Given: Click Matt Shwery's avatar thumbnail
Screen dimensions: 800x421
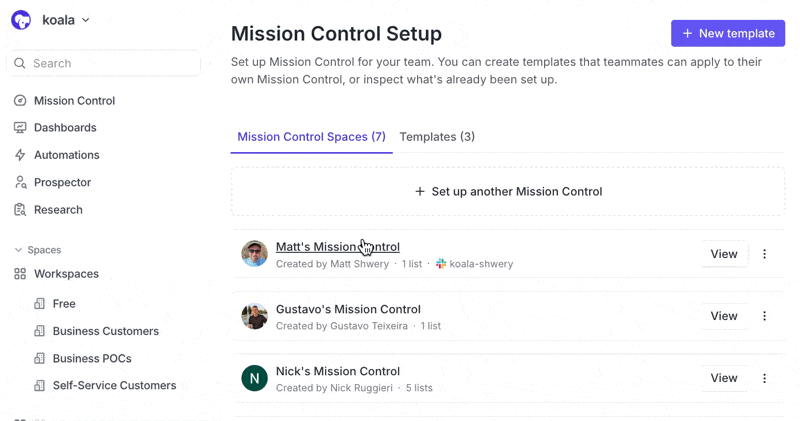Looking at the screenshot, I should (255, 254).
